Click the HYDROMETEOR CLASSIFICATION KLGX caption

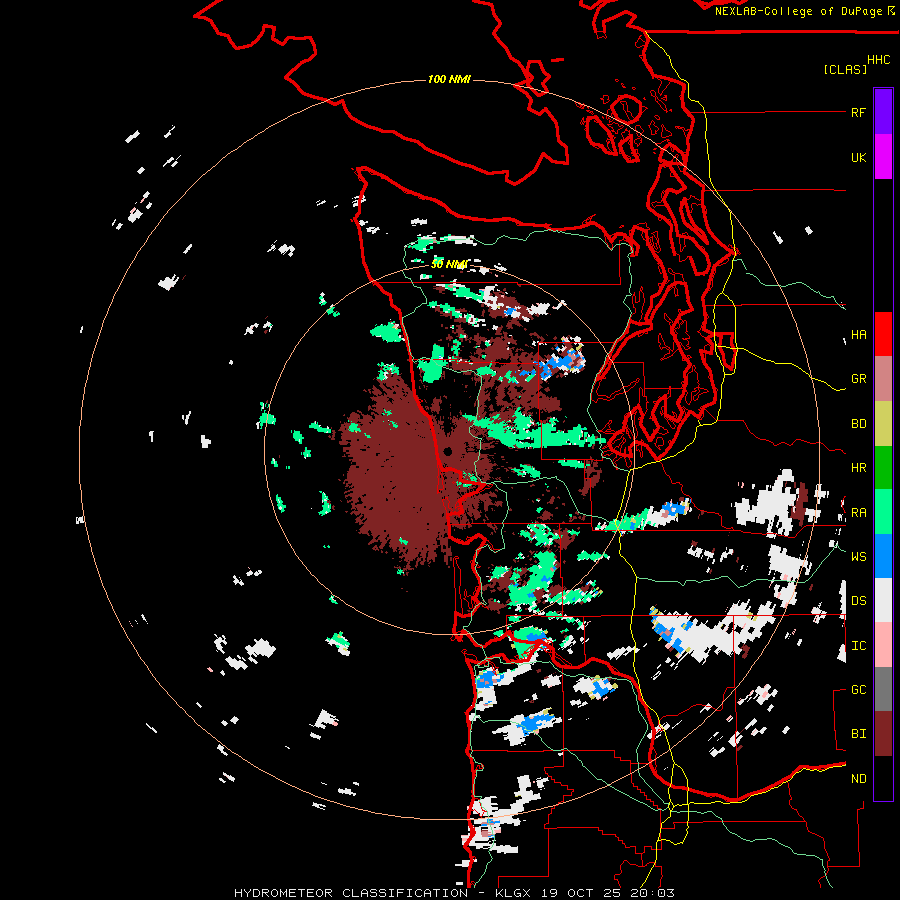pyautogui.click(x=454, y=893)
